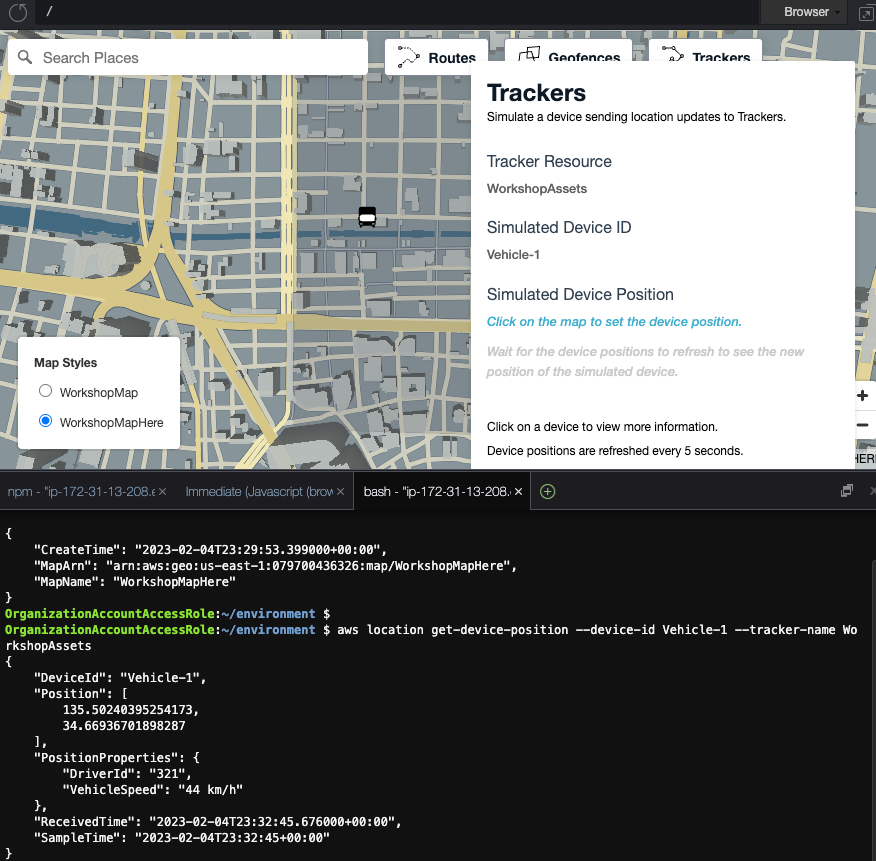The height and width of the screenshot is (861, 876).
Task: Click the "VehicleSpeed": "44 km/h" line
Action: pos(153,790)
